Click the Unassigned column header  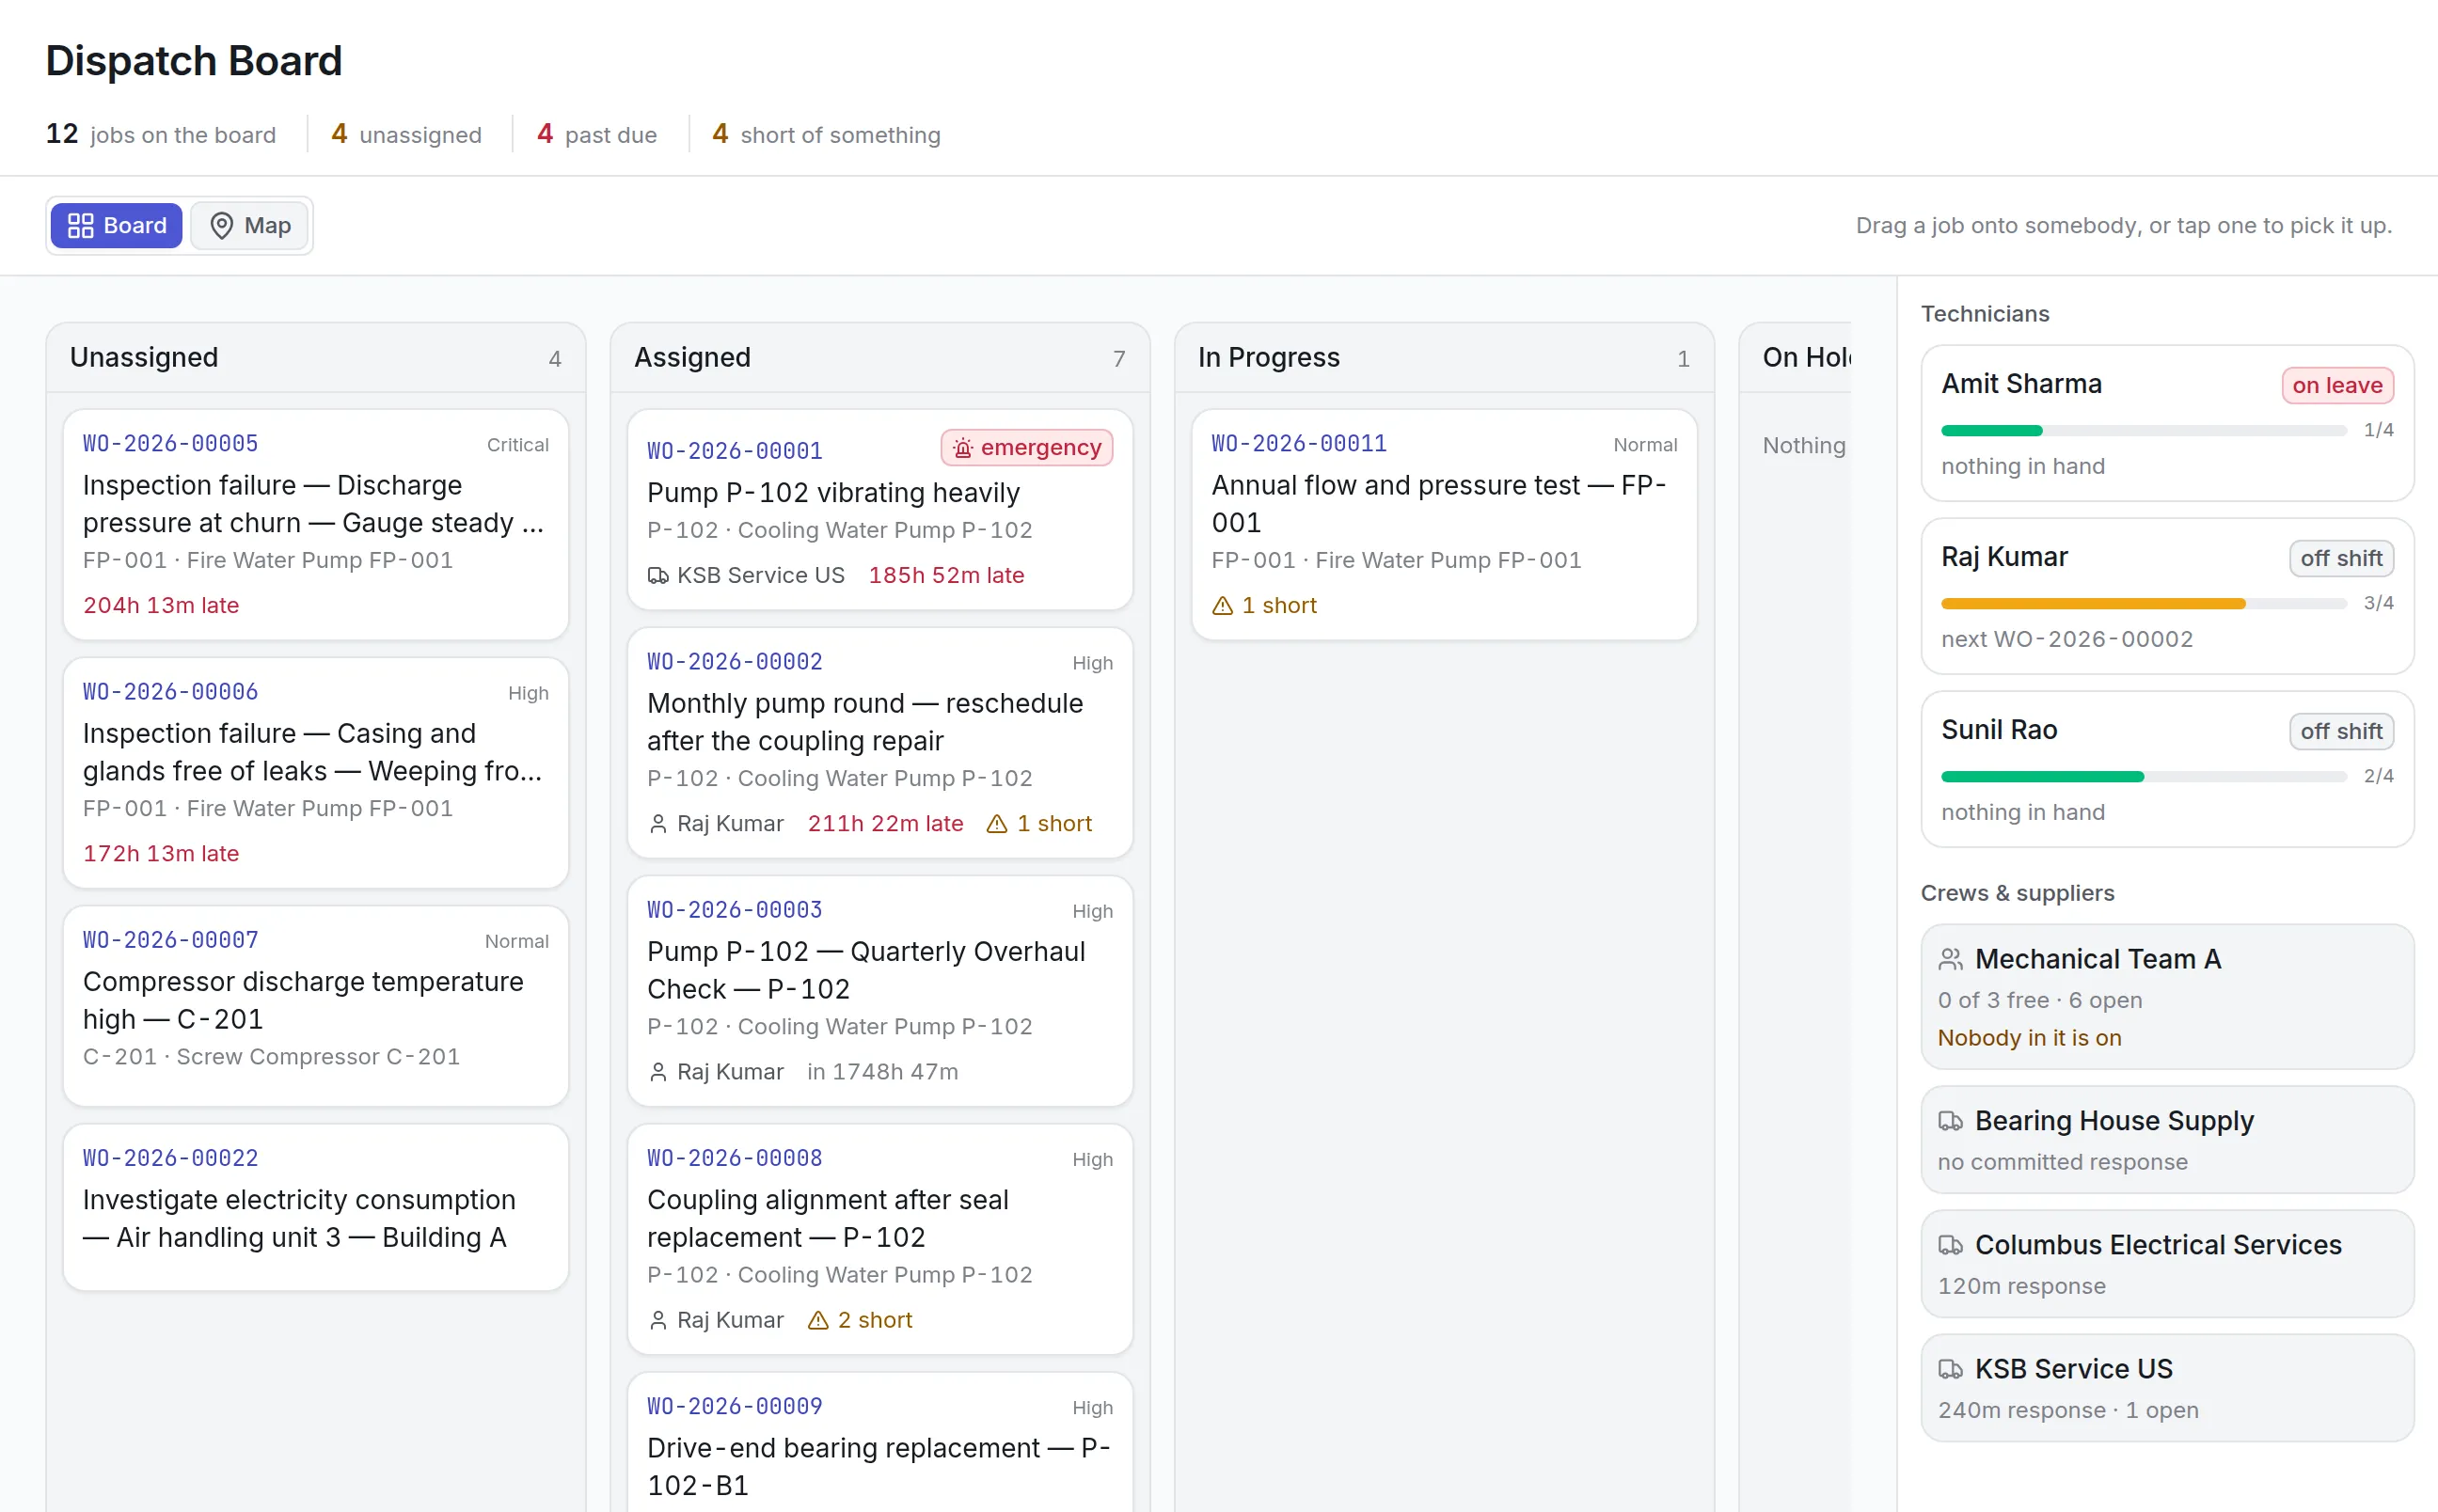point(316,358)
